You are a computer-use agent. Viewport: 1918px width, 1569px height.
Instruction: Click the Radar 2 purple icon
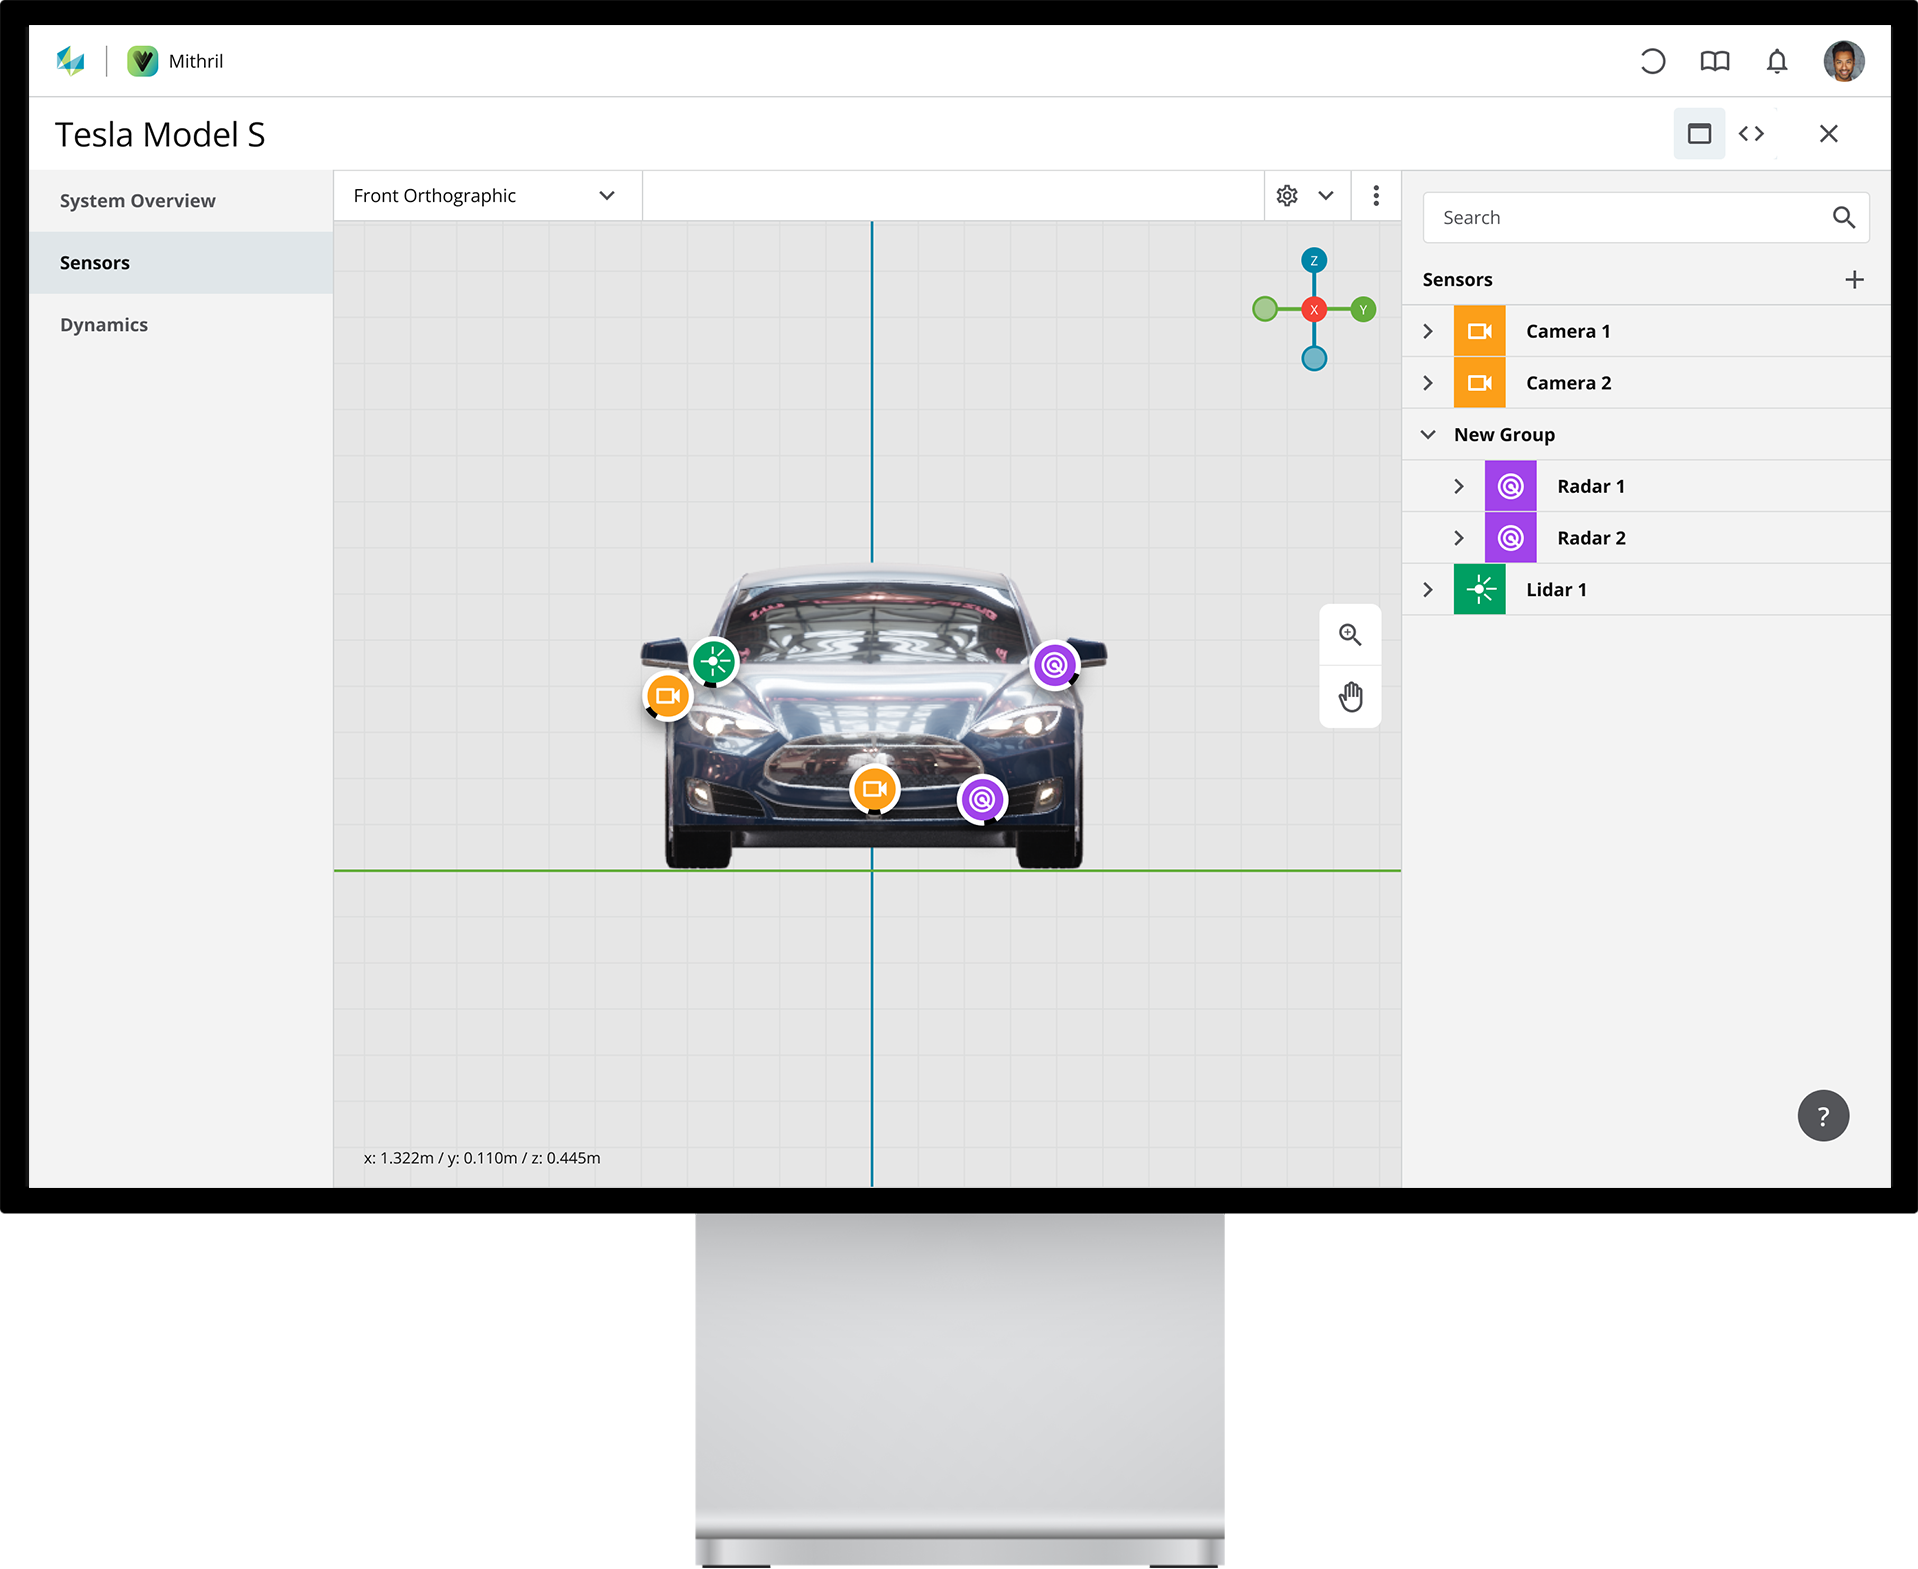click(x=1510, y=538)
